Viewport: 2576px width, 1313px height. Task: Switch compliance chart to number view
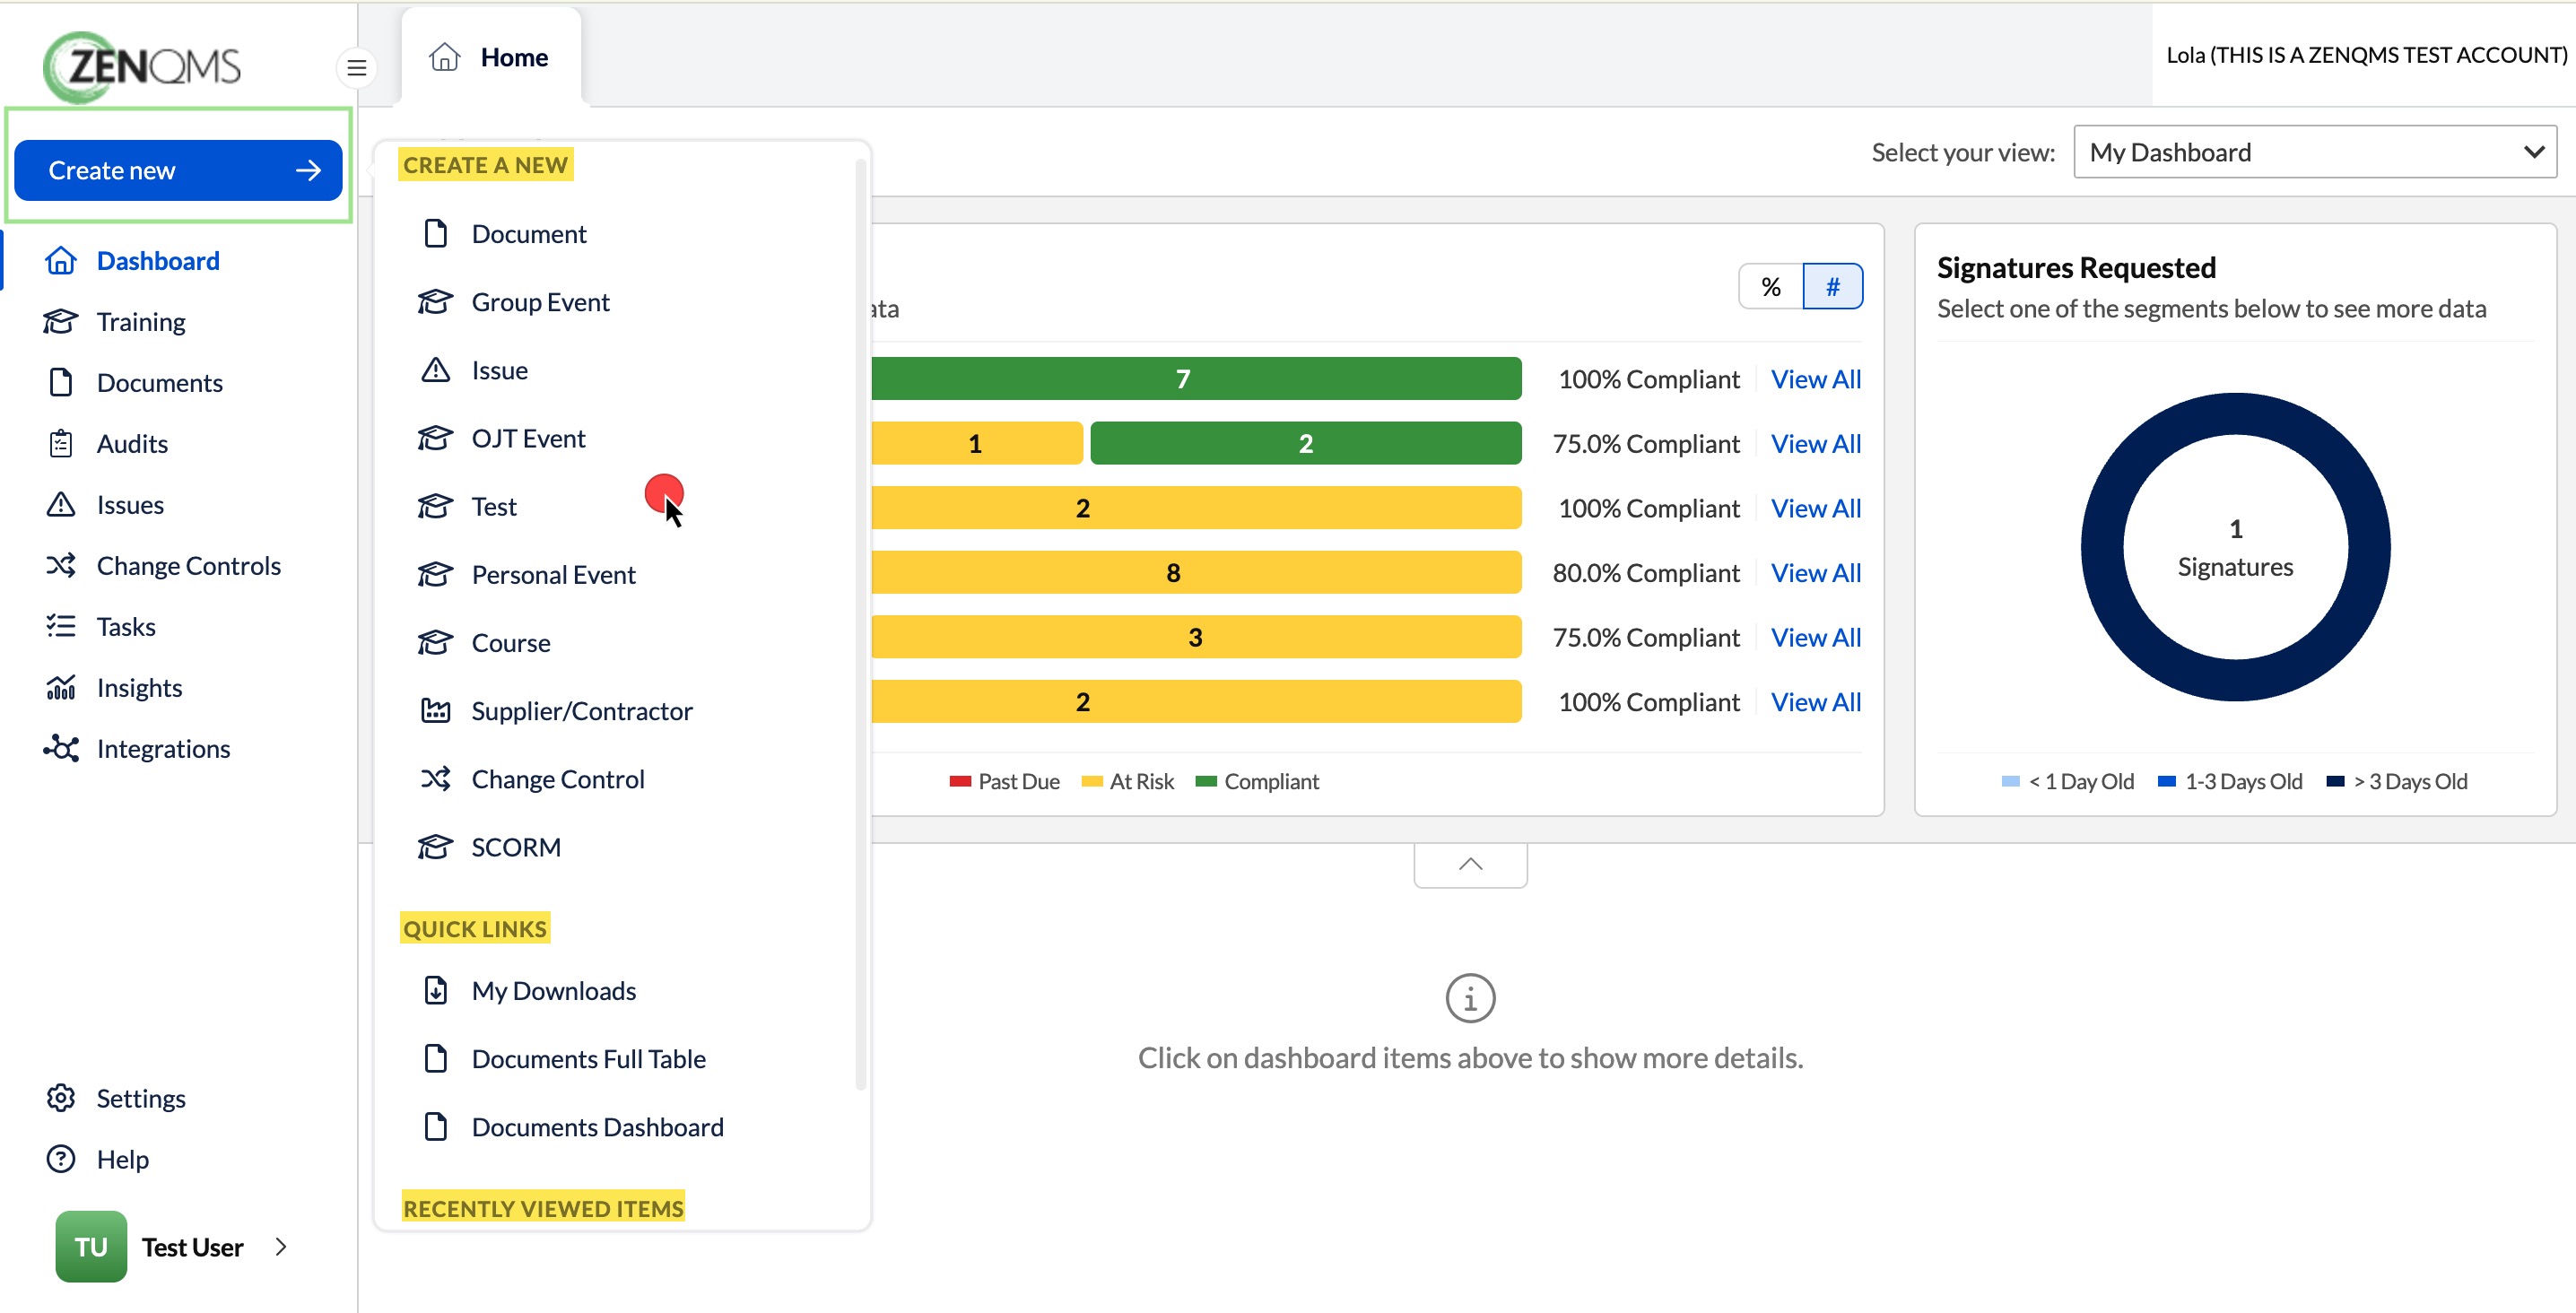(x=1832, y=287)
